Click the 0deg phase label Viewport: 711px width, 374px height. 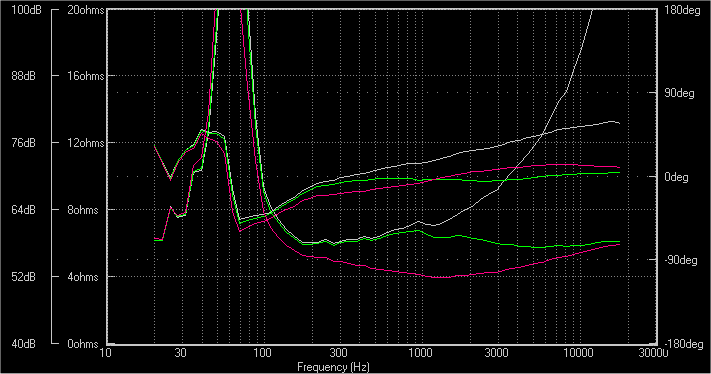click(676, 177)
